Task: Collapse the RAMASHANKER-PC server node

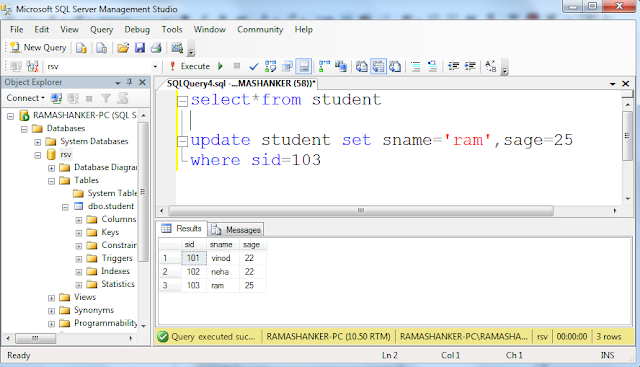Action: (x=11, y=116)
